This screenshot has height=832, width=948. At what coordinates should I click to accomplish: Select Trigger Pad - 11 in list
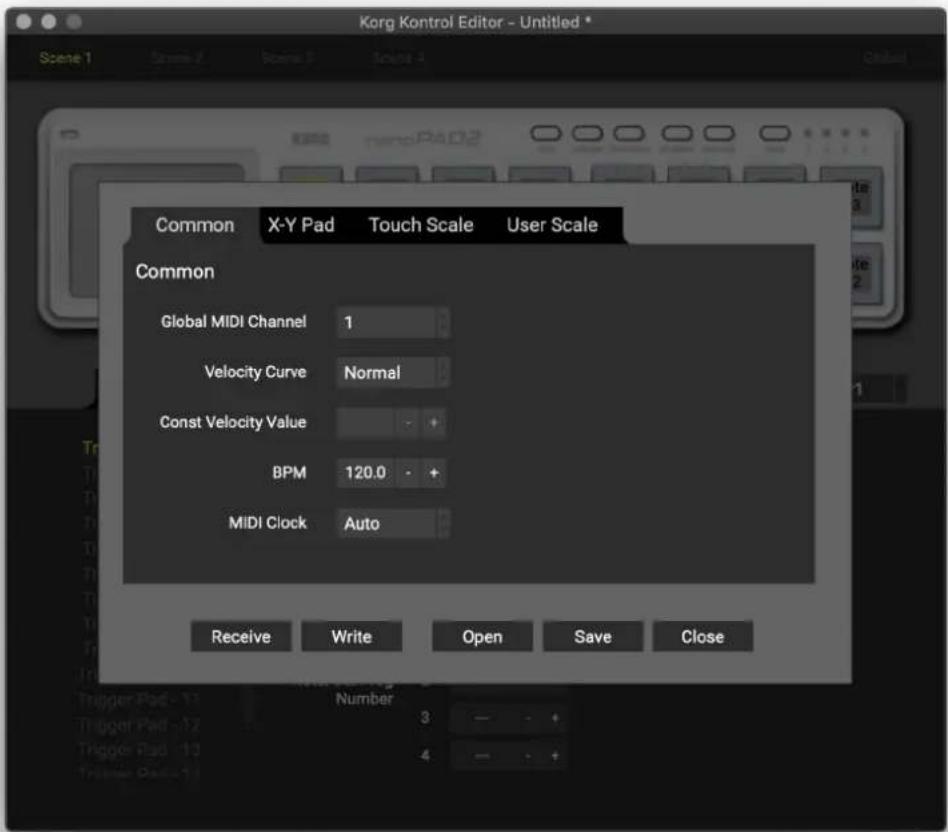[139, 700]
